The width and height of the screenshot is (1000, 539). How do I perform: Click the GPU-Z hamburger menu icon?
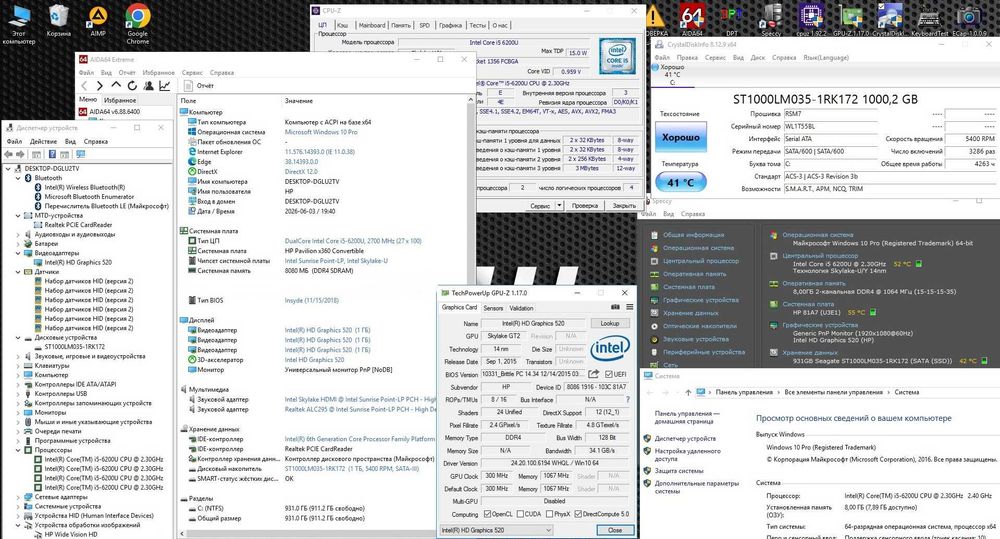[x=629, y=307]
